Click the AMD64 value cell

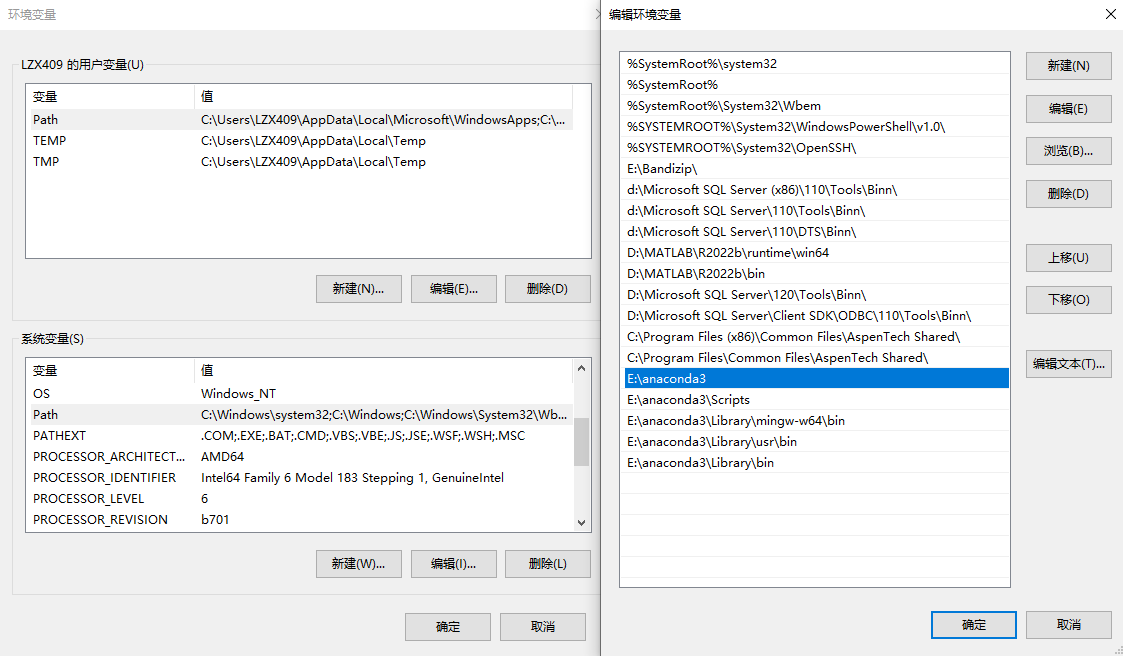[x=223, y=457]
